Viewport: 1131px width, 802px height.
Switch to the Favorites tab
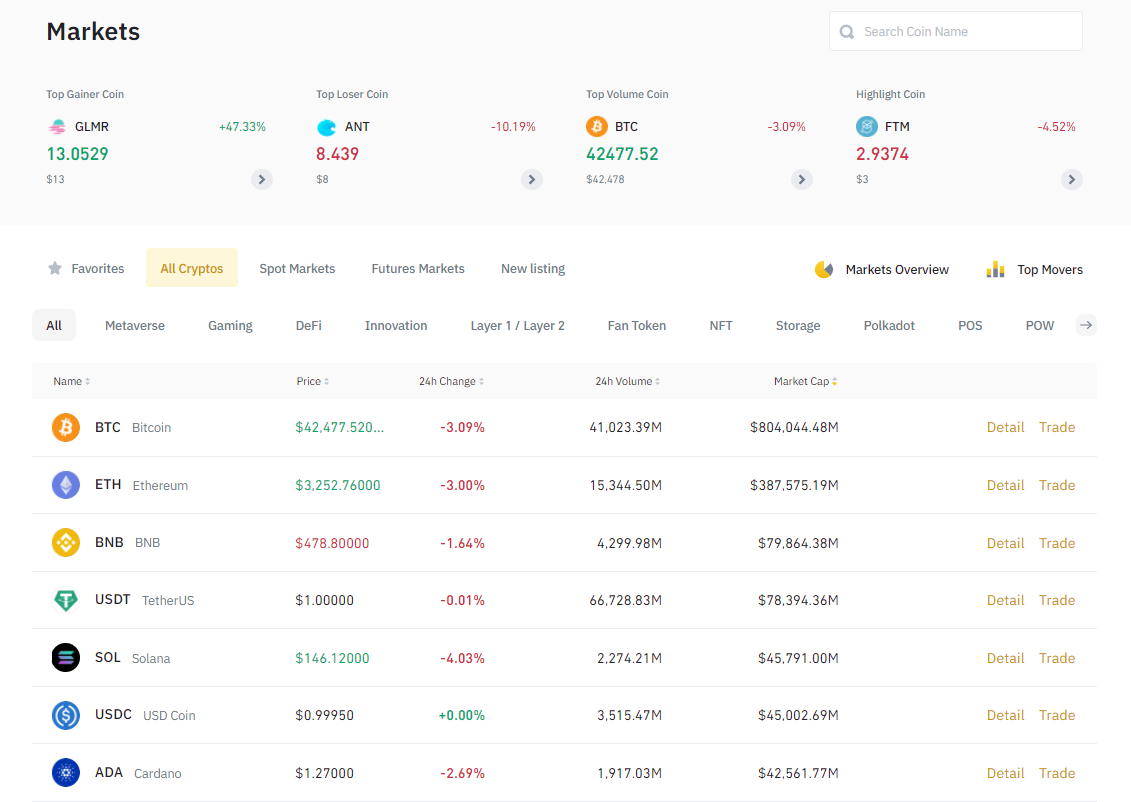(x=86, y=268)
